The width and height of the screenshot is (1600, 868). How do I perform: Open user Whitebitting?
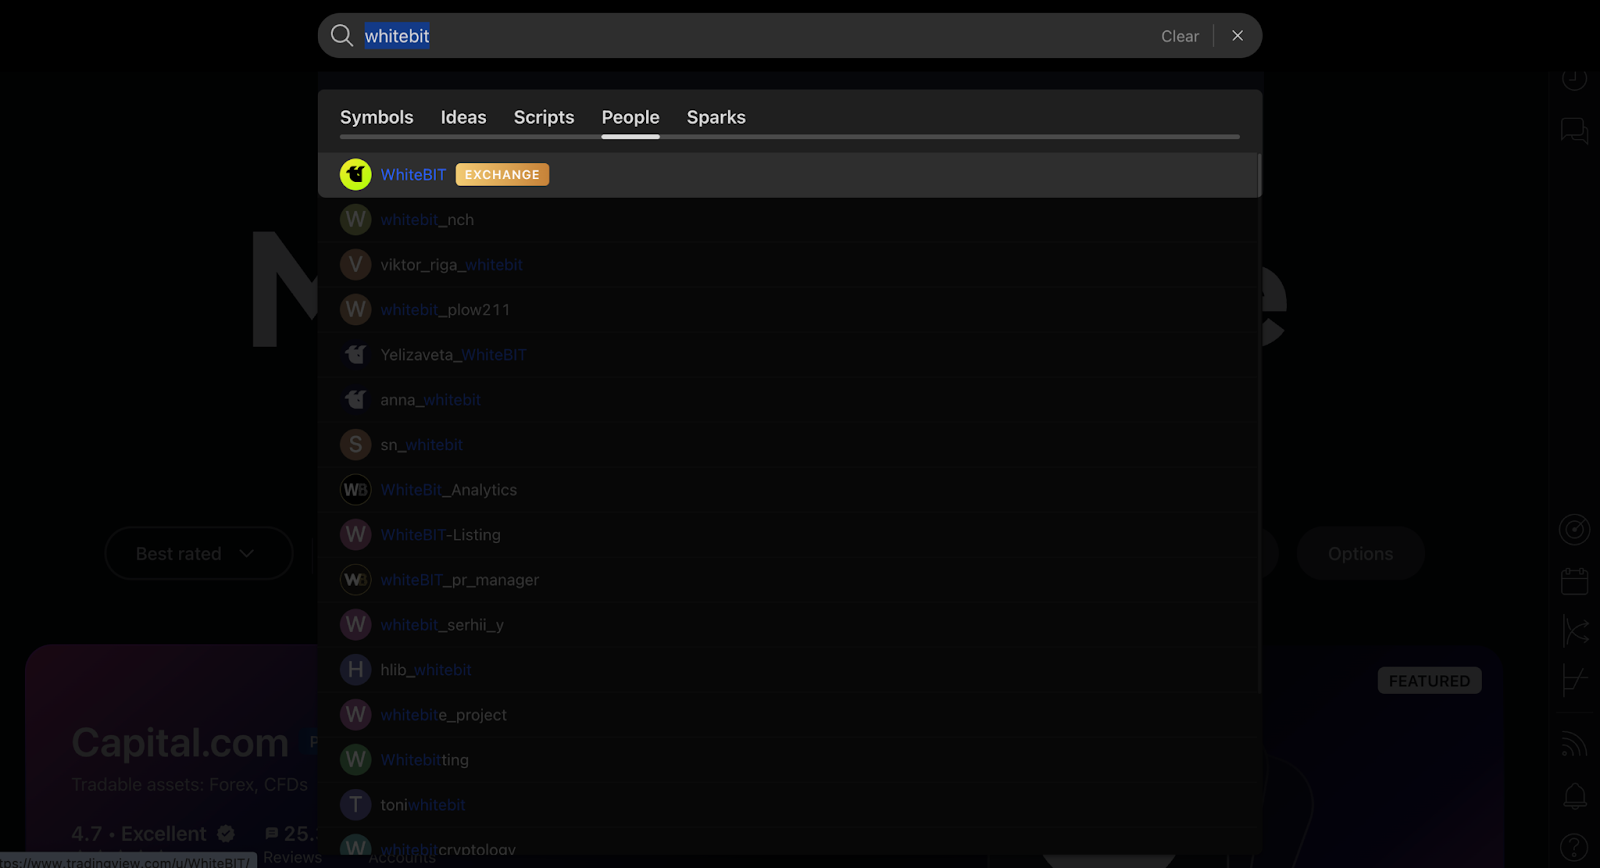pos(788,760)
